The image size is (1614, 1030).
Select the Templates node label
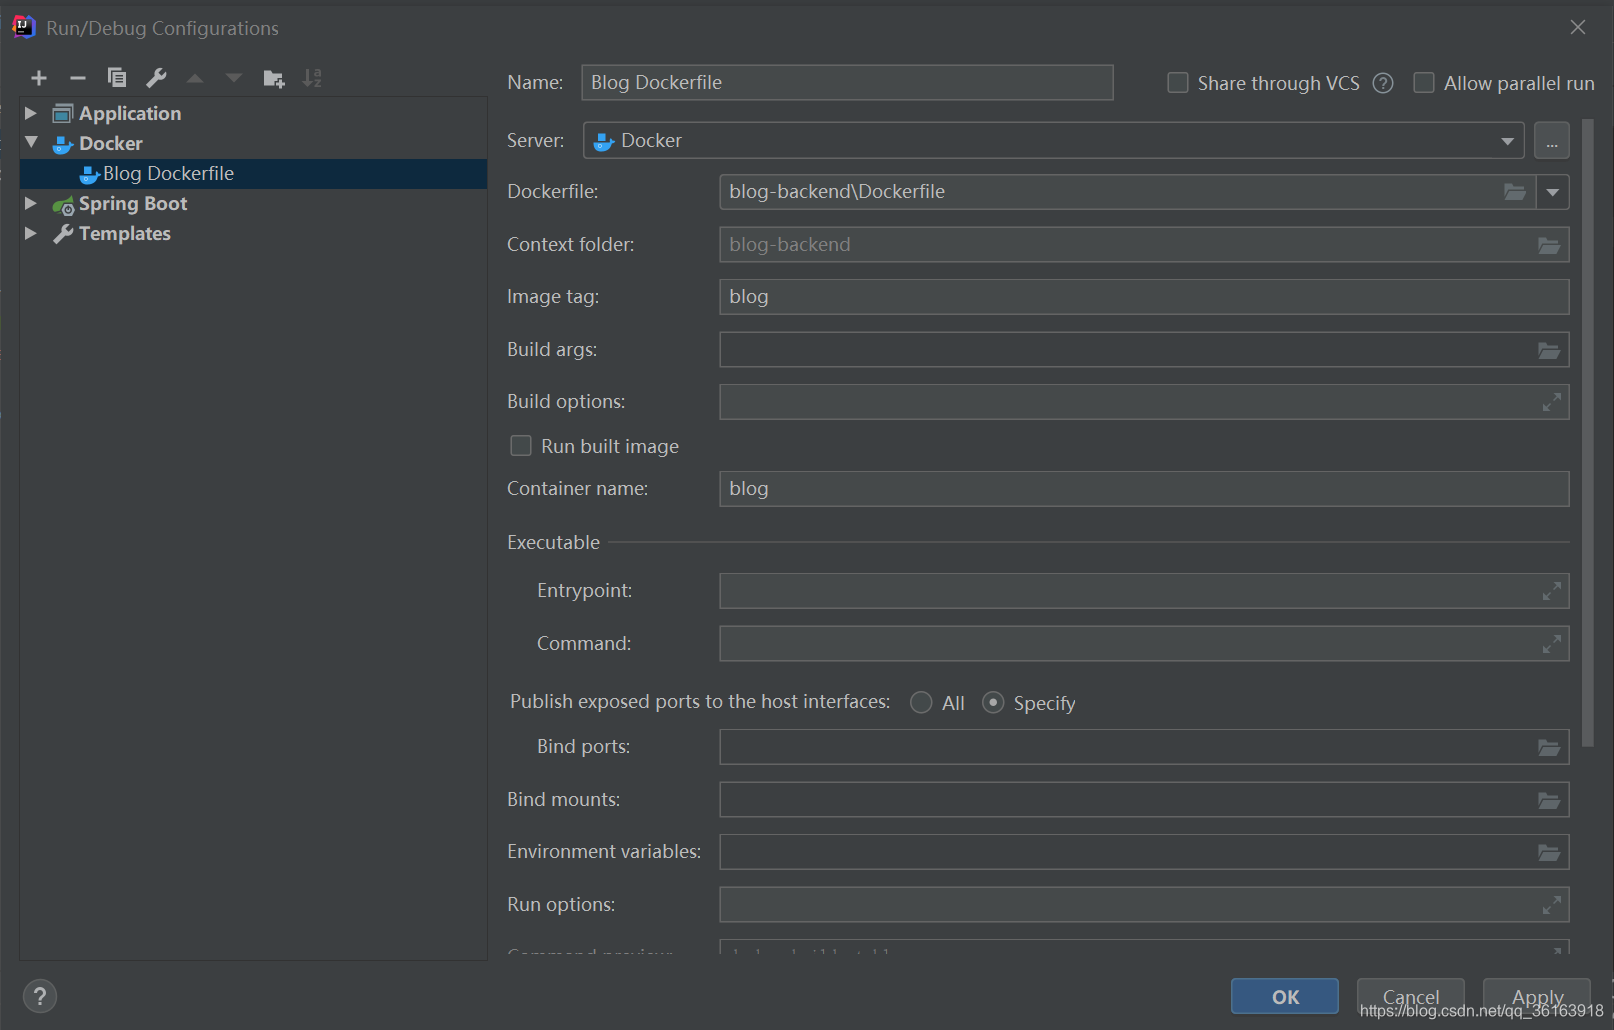pos(125,233)
